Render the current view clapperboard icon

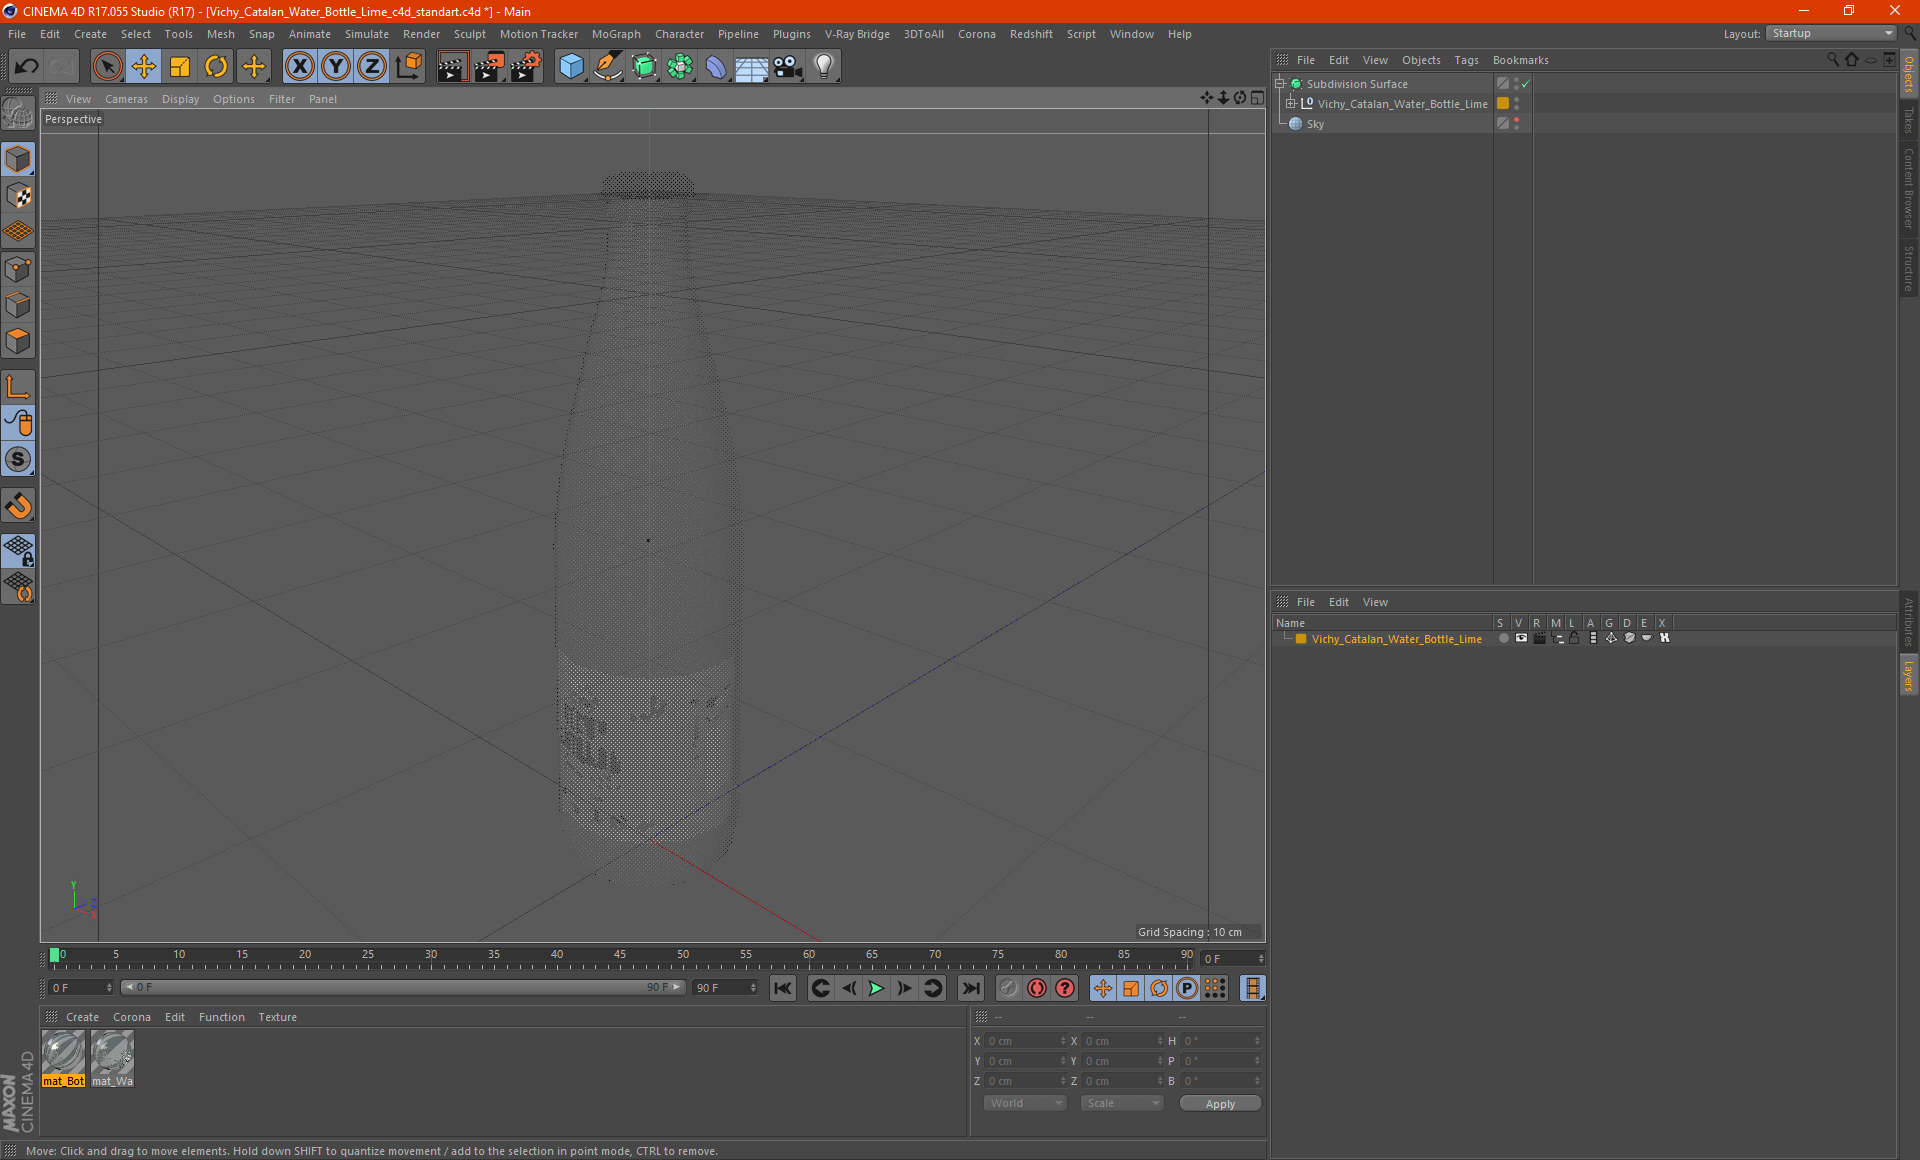pos(452,67)
